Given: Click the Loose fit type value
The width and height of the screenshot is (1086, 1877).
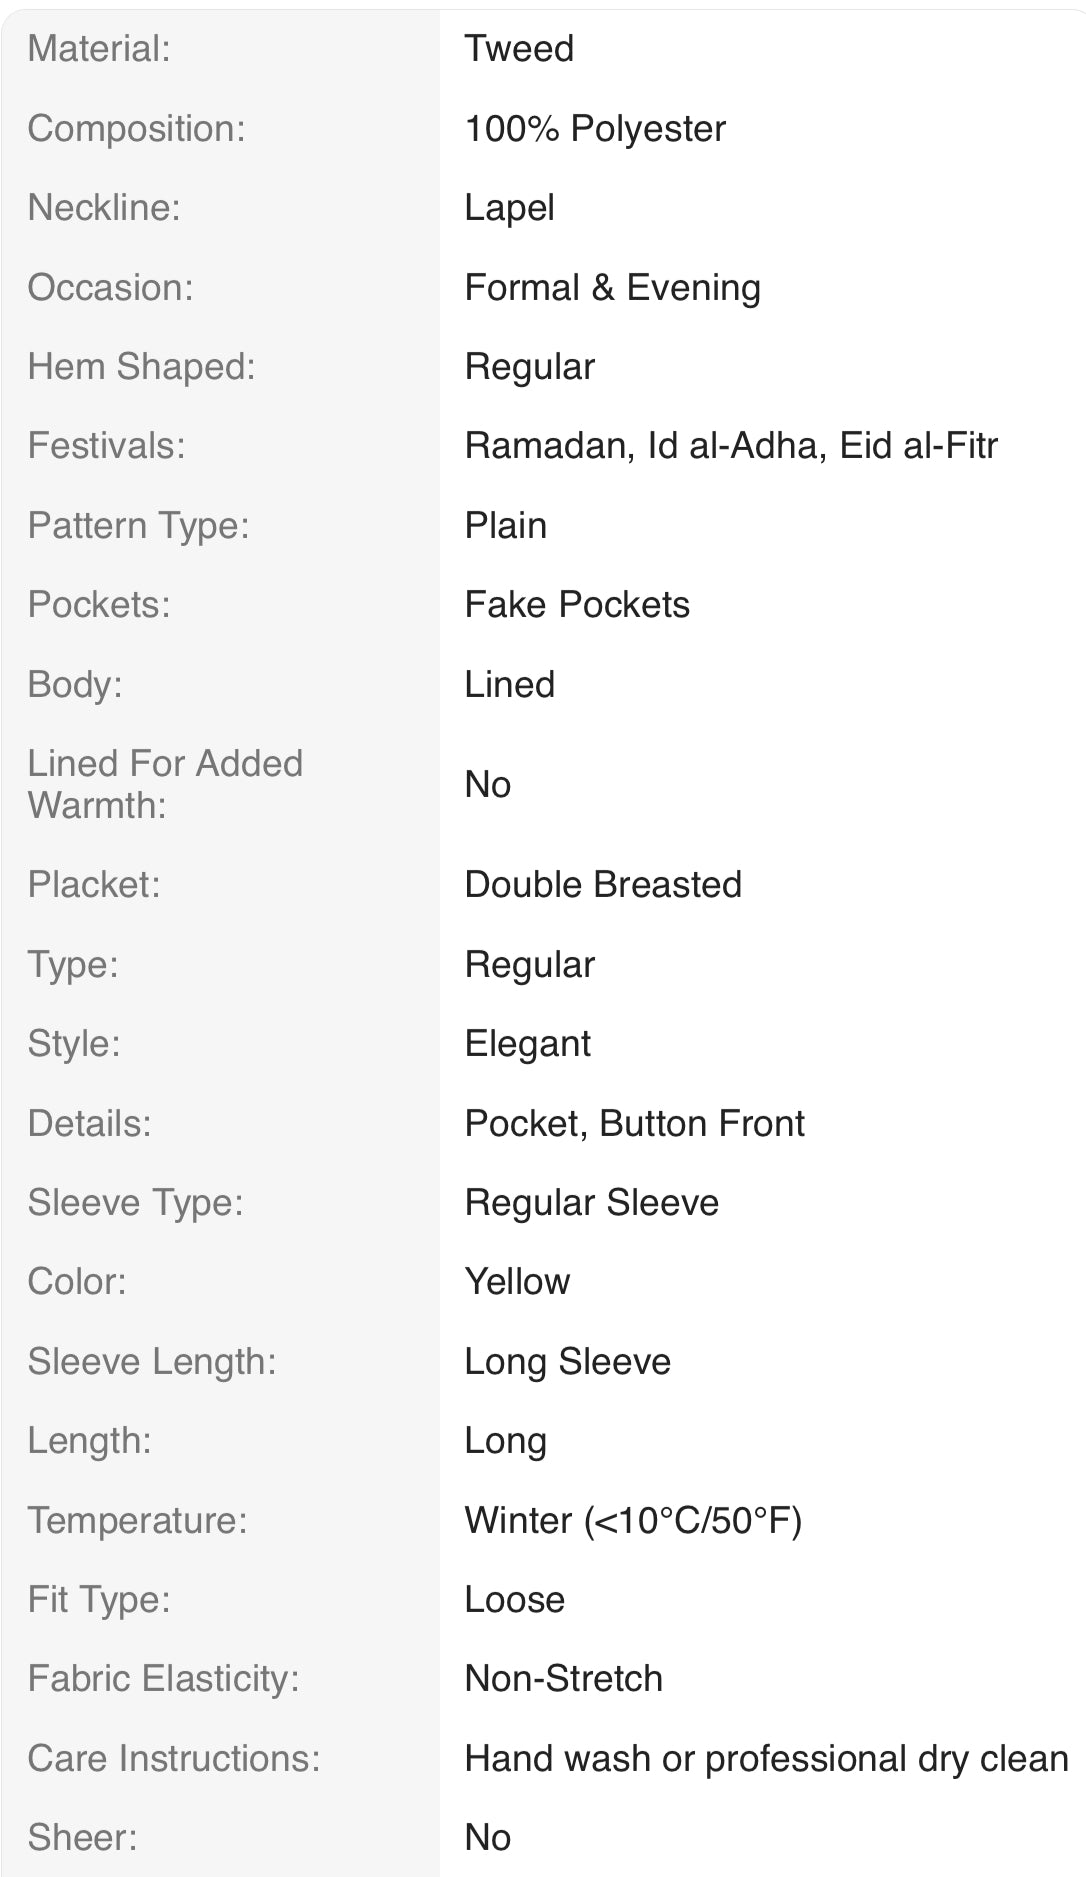Looking at the screenshot, I should [x=514, y=1600].
